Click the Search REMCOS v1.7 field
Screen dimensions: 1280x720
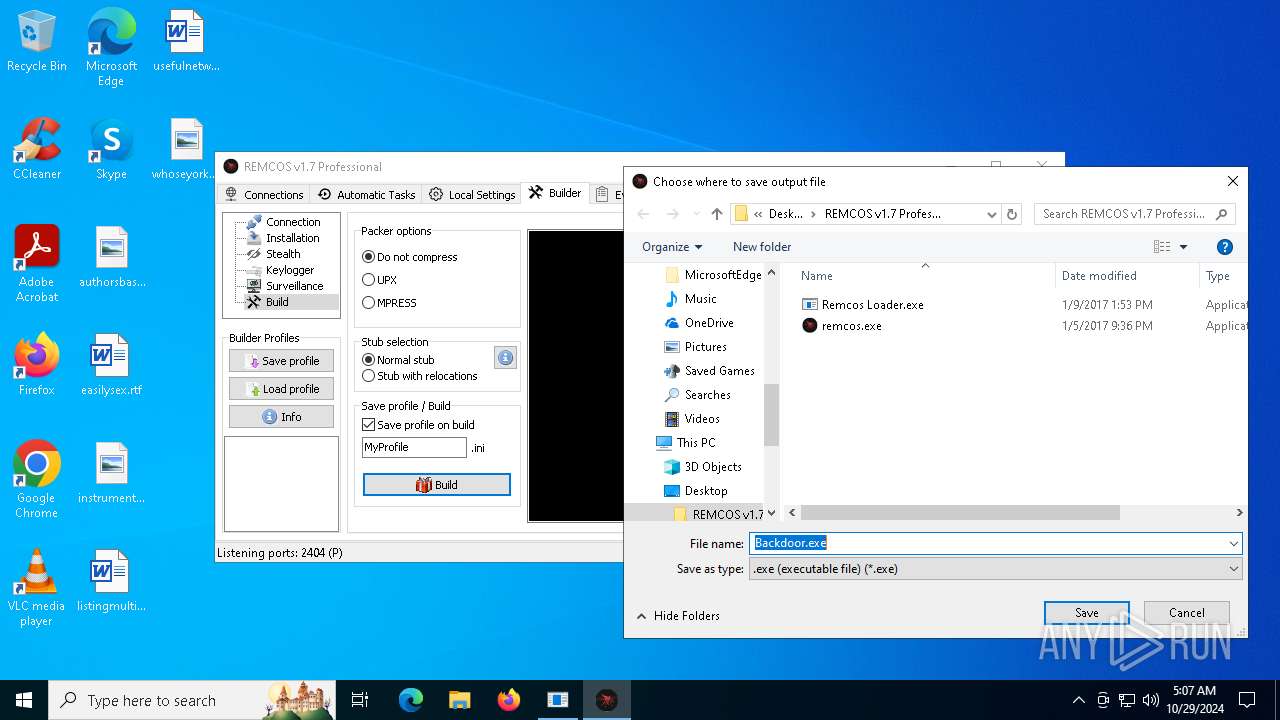pyautogui.click(x=1135, y=214)
